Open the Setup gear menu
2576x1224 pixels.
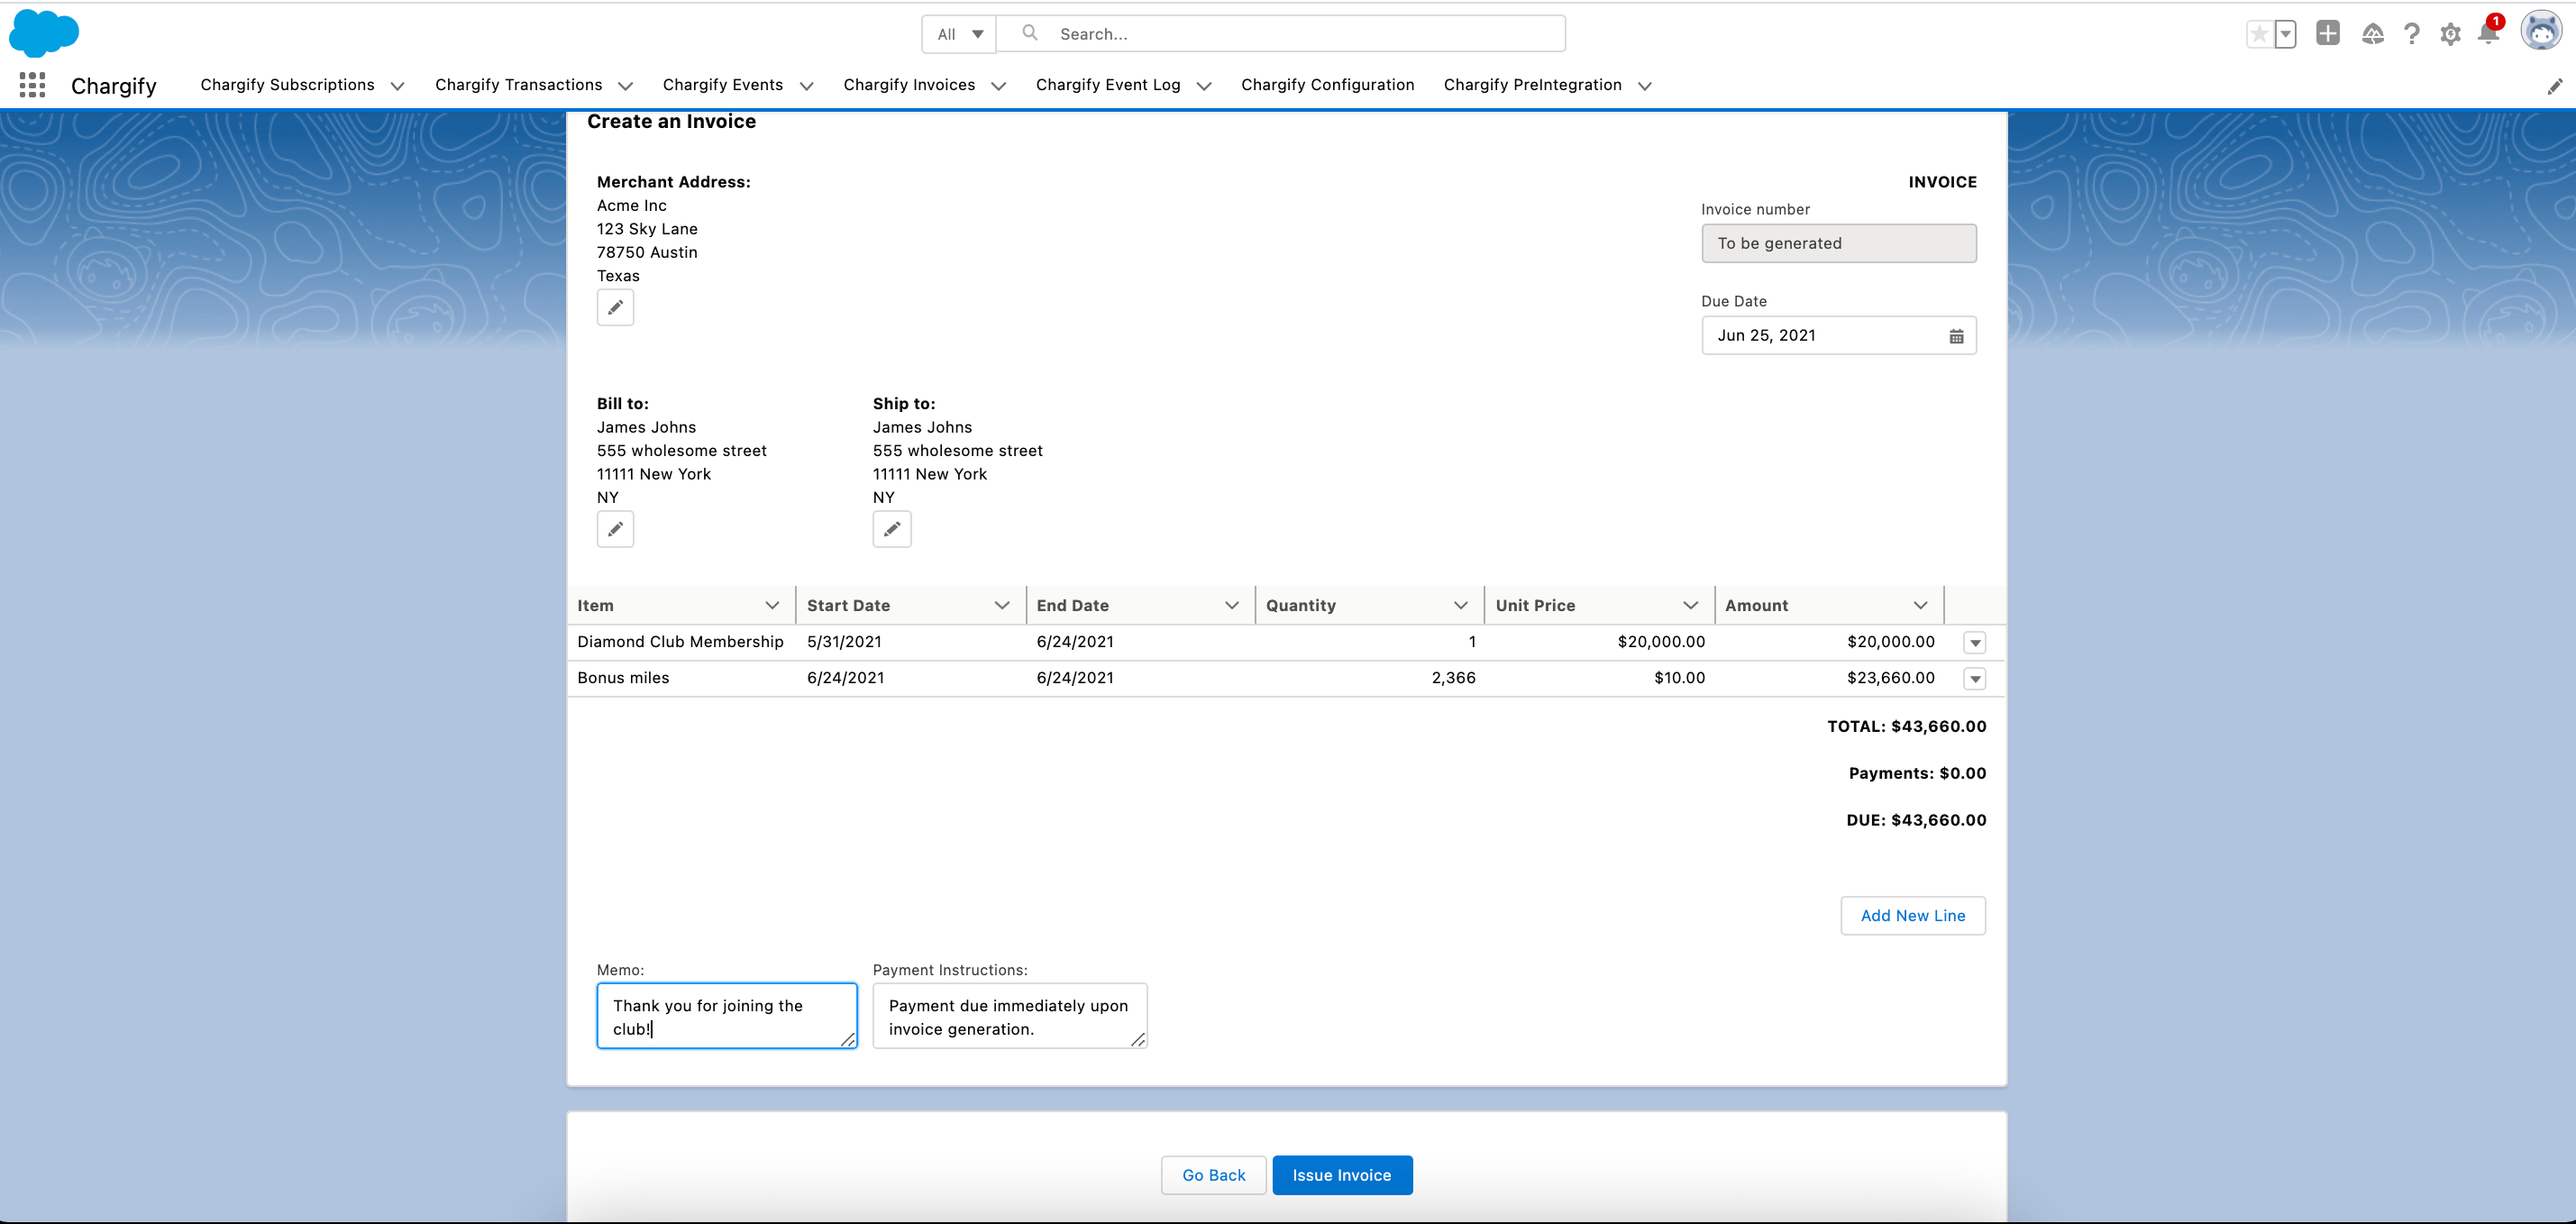[x=2449, y=34]
